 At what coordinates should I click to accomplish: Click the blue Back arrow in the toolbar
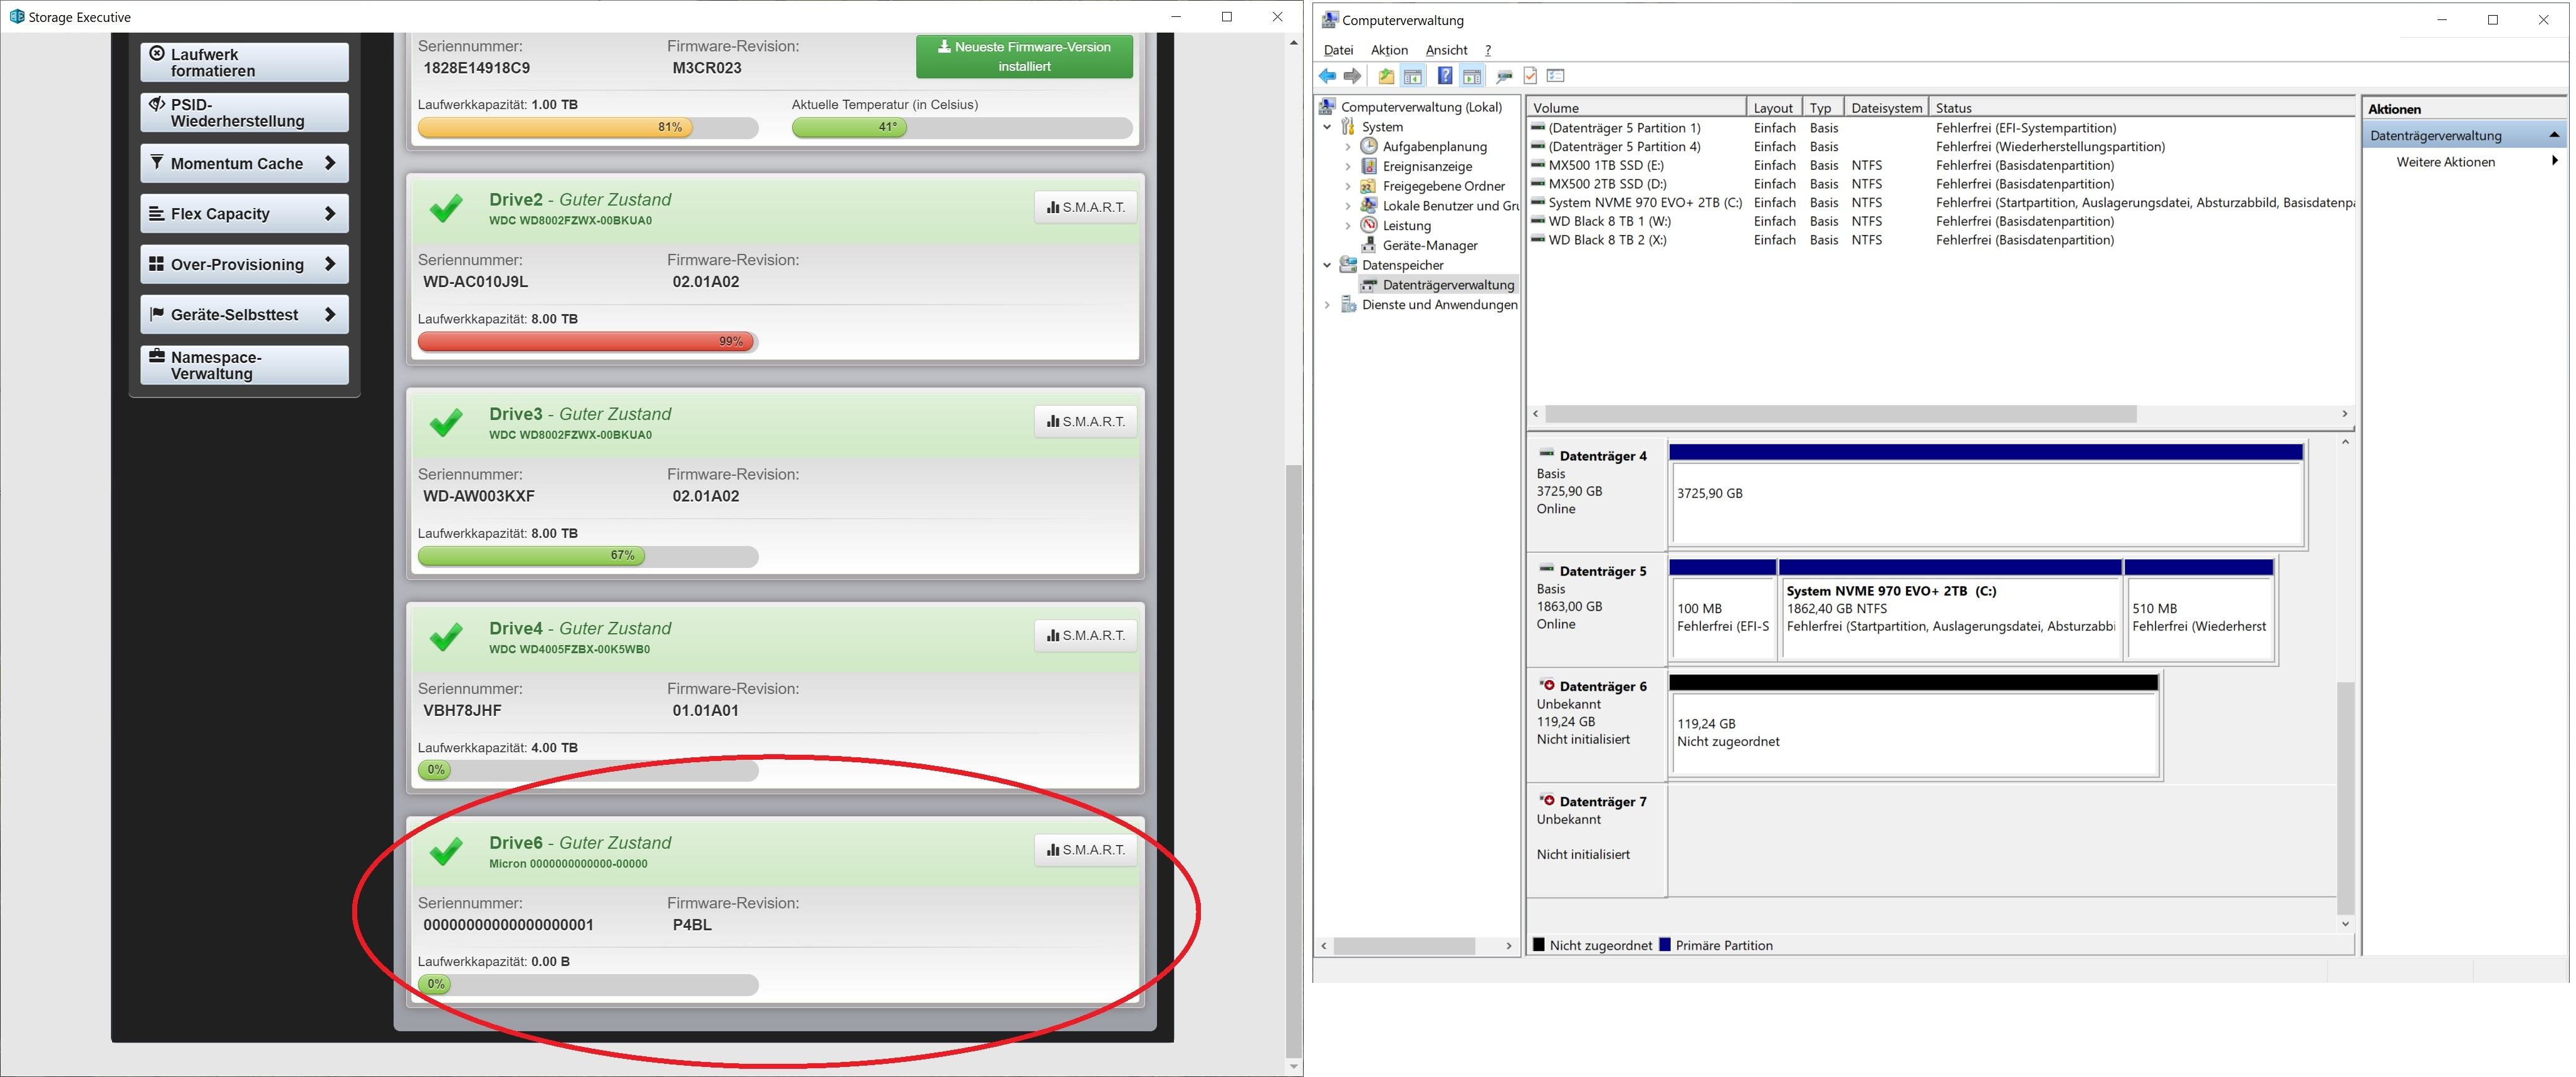pos(1327,76)
